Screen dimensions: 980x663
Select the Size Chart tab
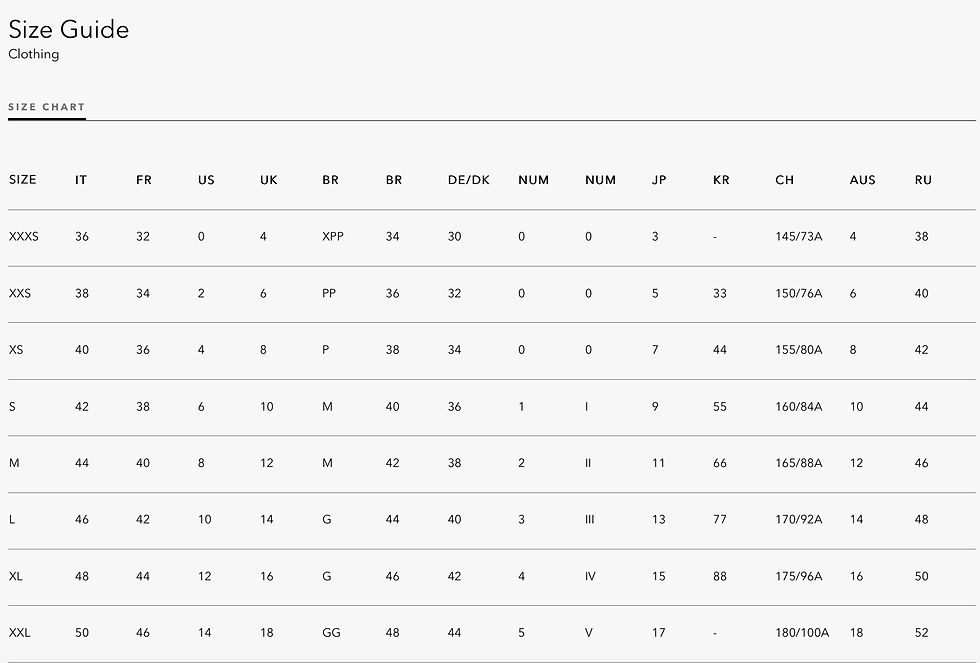47,107
